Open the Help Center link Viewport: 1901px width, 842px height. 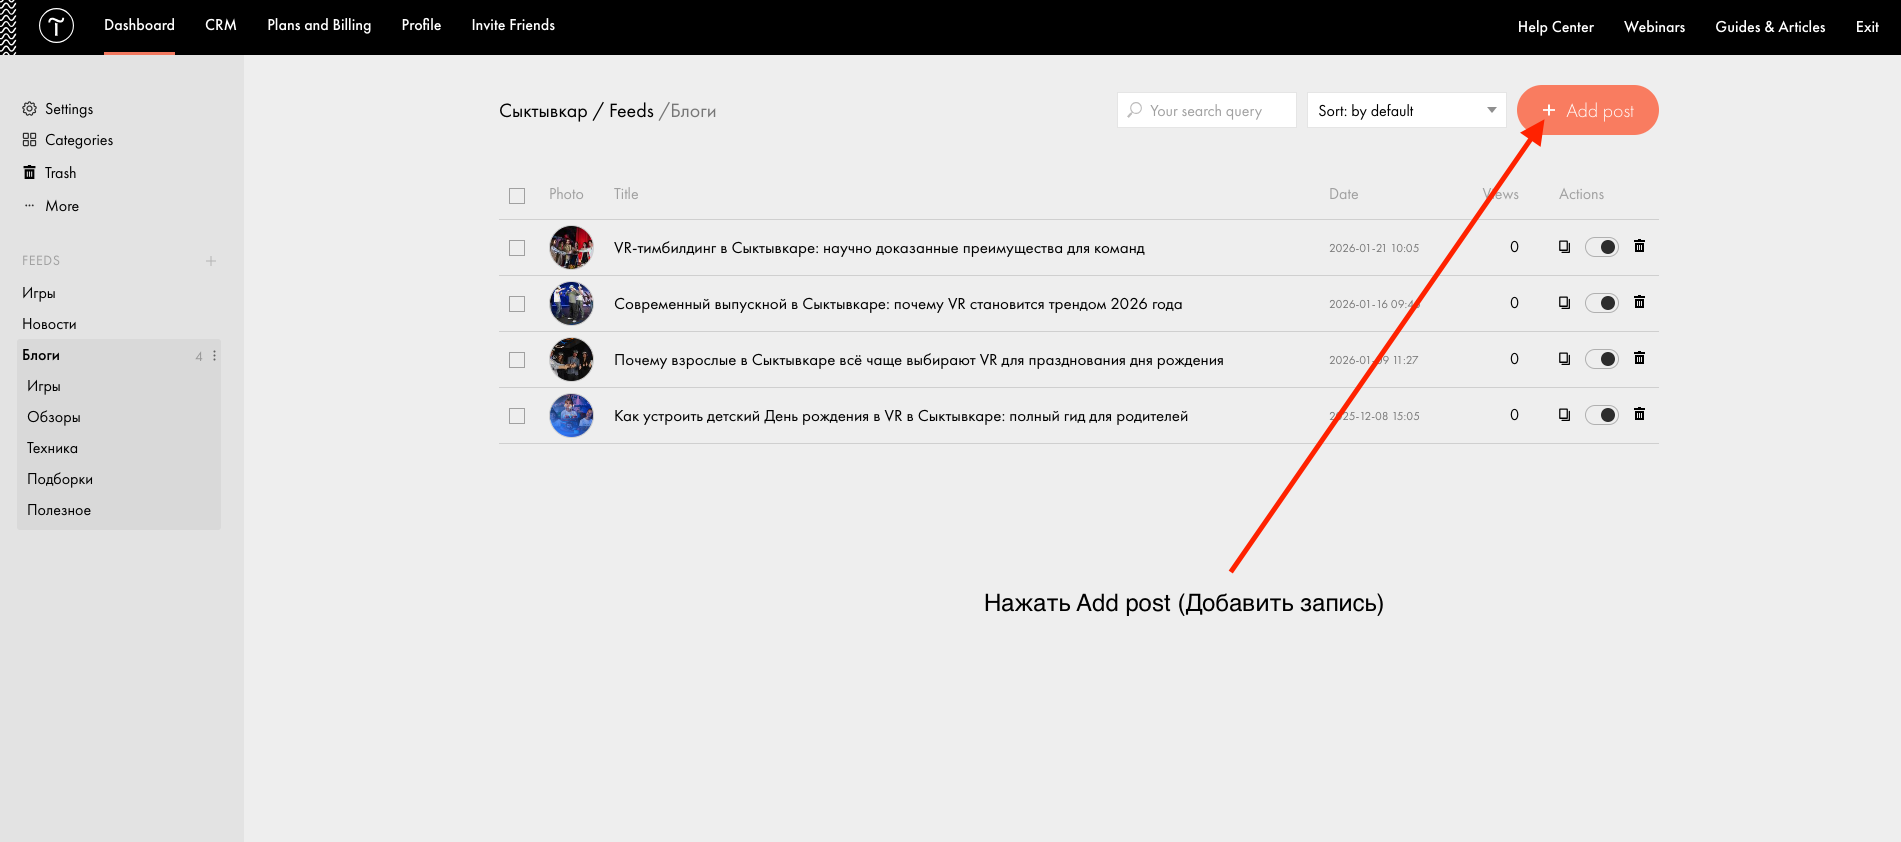click(1555, 27)
